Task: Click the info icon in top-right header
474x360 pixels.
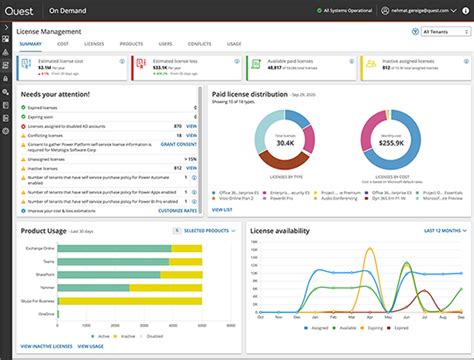Action: [466, 11]
